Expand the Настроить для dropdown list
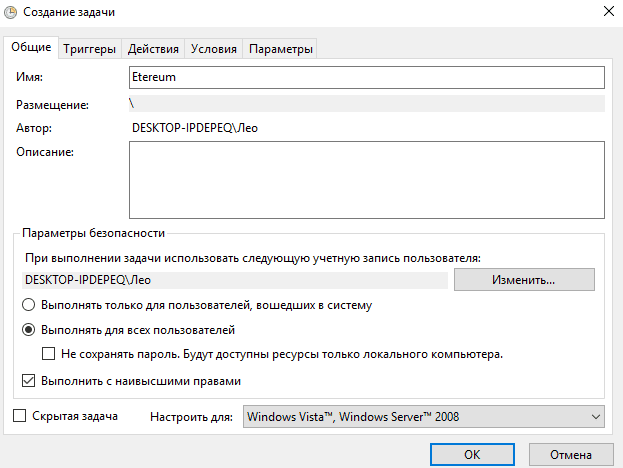 click(425, 416)
